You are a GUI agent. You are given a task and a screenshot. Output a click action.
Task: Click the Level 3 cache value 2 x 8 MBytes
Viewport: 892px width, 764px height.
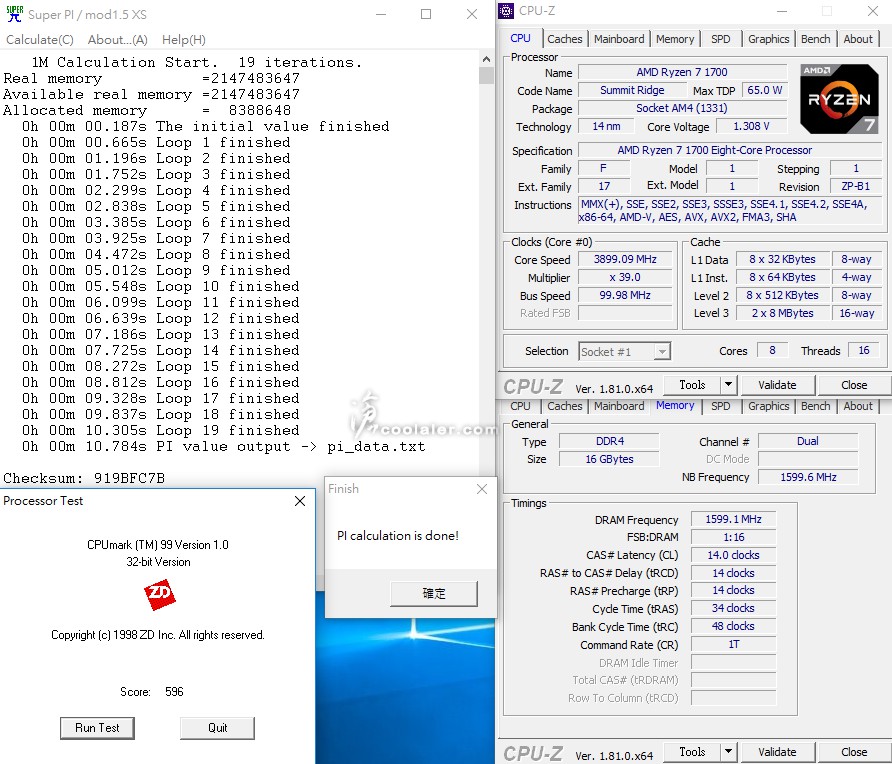coord(783,313)
